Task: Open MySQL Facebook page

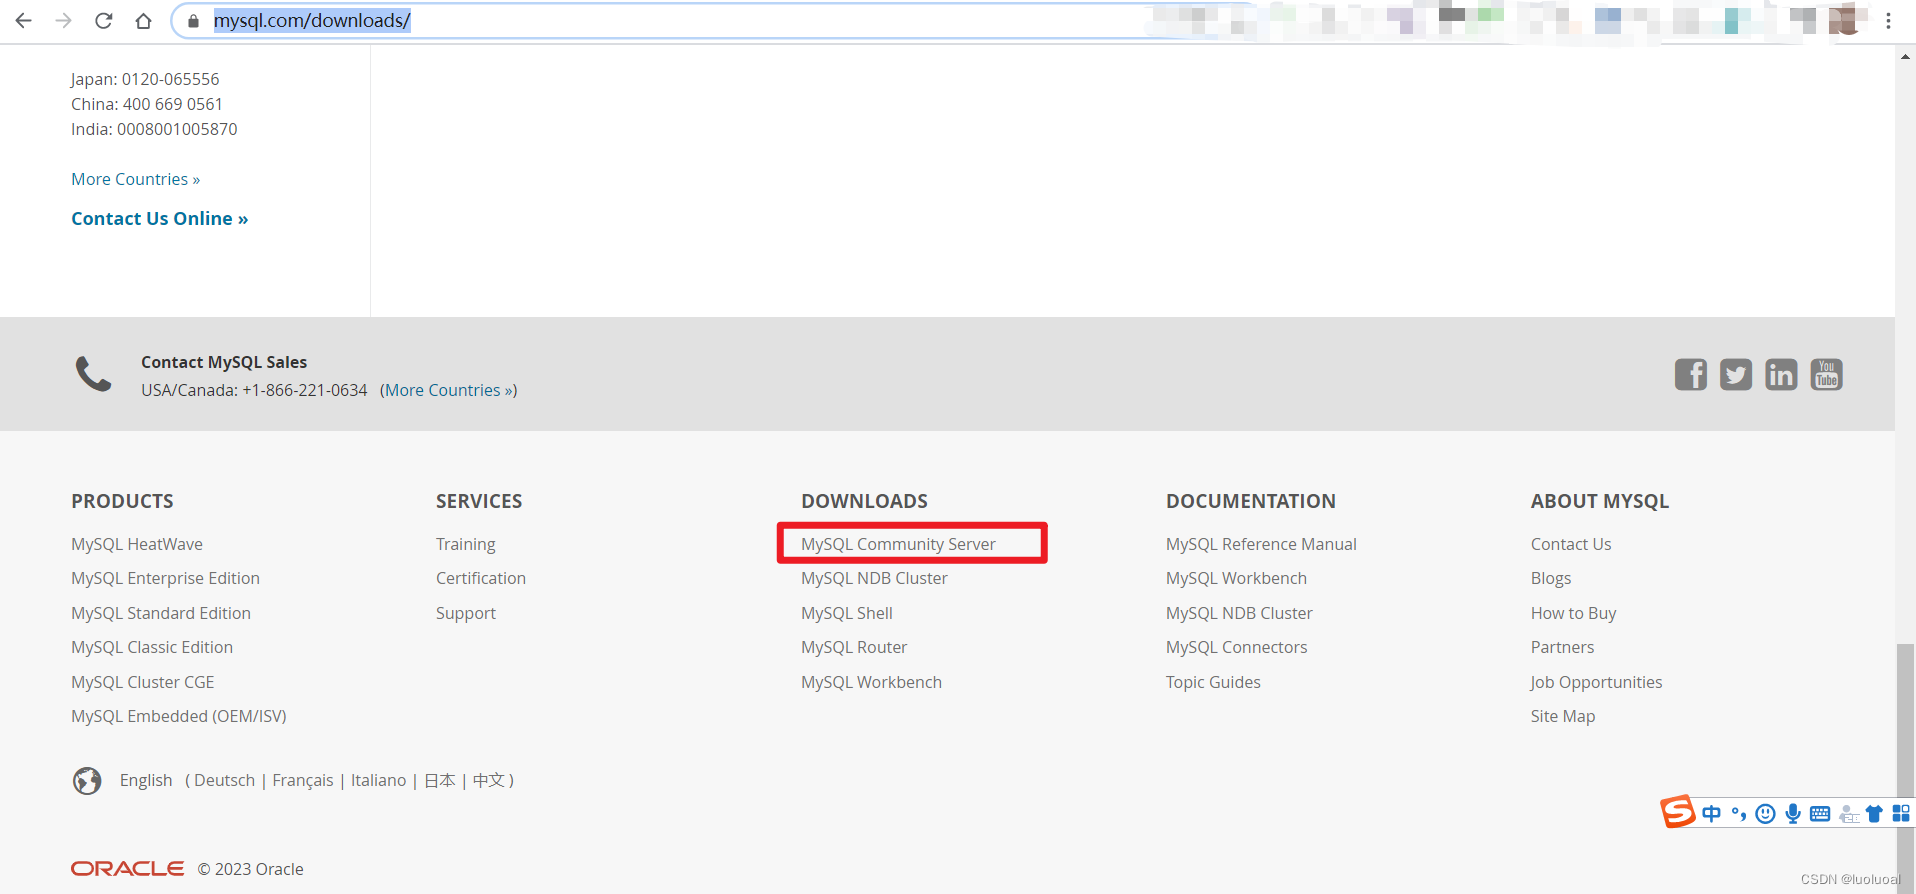Action: [x=1691, y=375]
